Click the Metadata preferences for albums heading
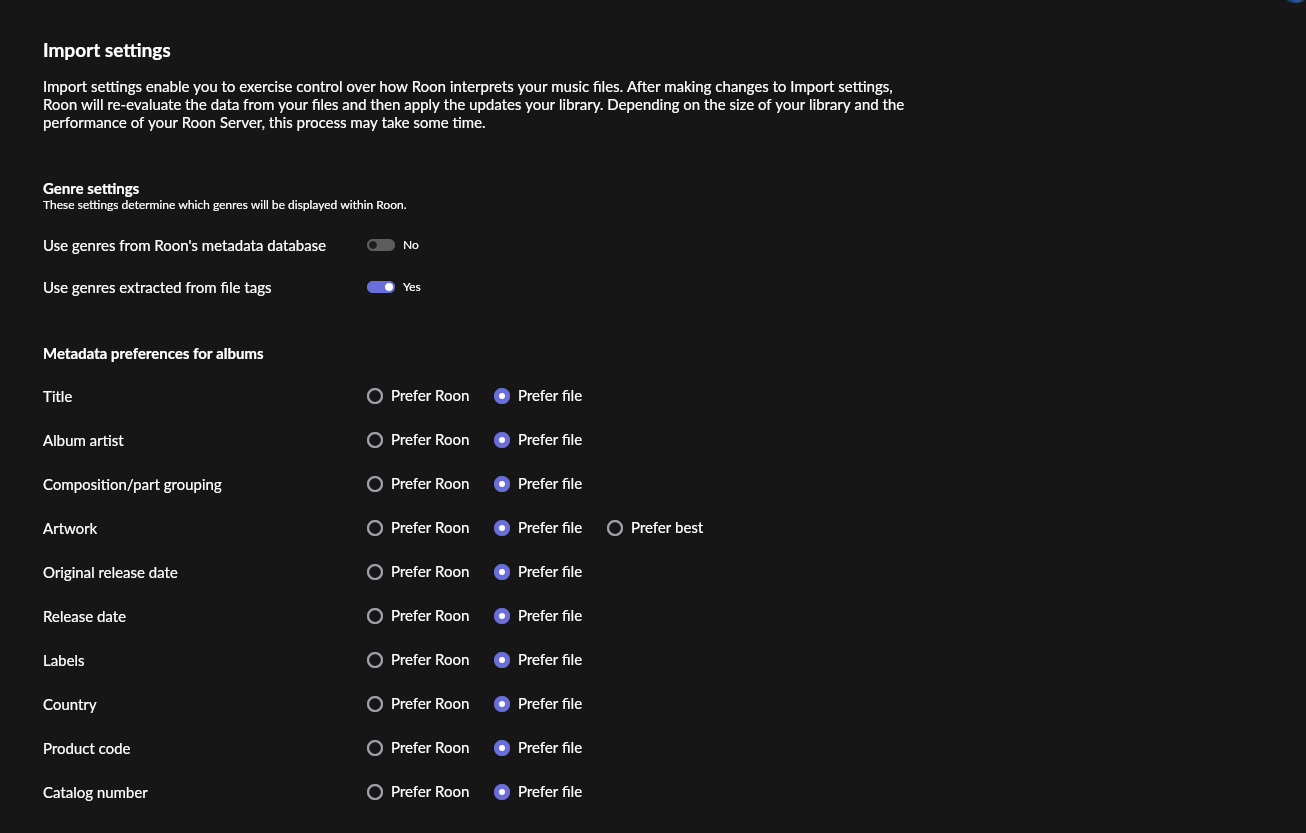Viewport: 1306px width, 833px height. pos(153,354)
